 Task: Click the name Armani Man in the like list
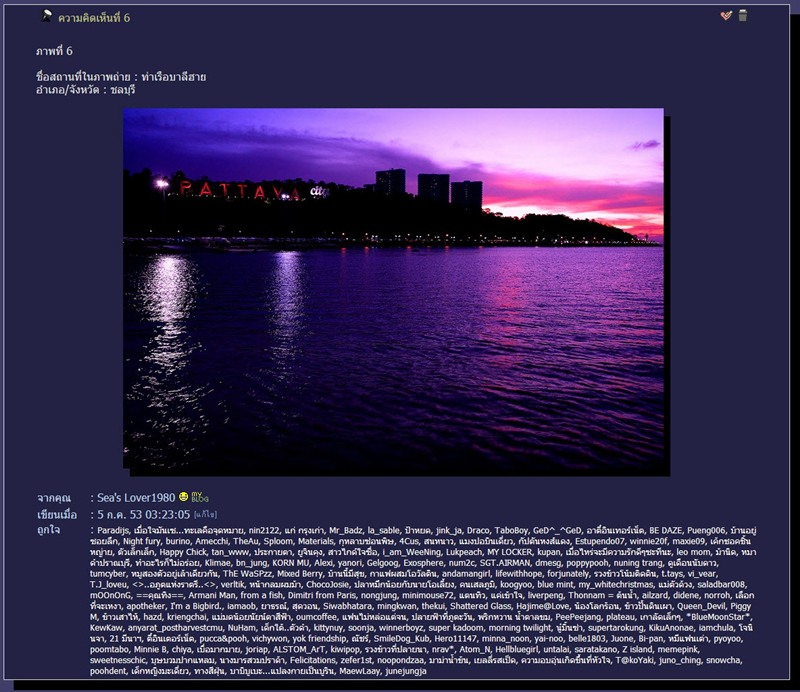click(x=212, y=595)
